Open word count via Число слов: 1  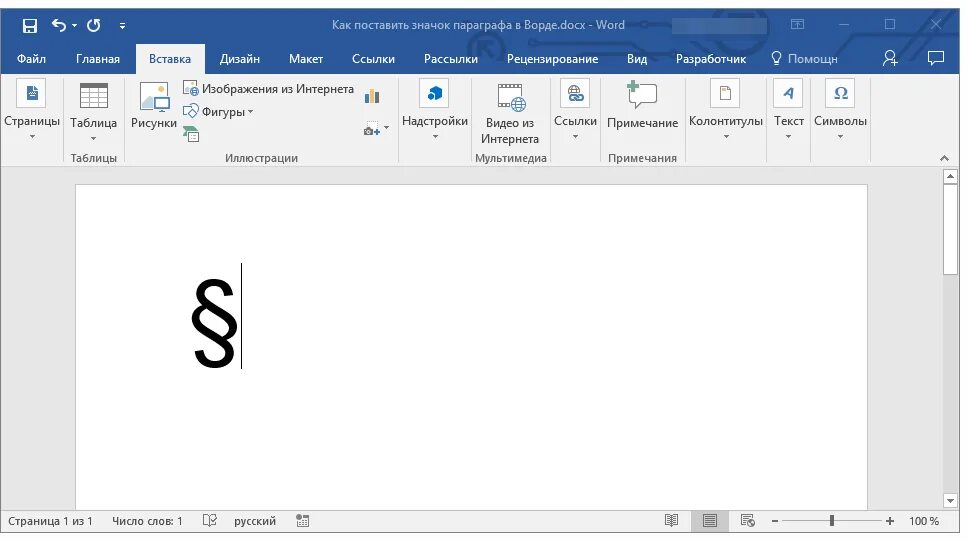click(x=147, y=521)
